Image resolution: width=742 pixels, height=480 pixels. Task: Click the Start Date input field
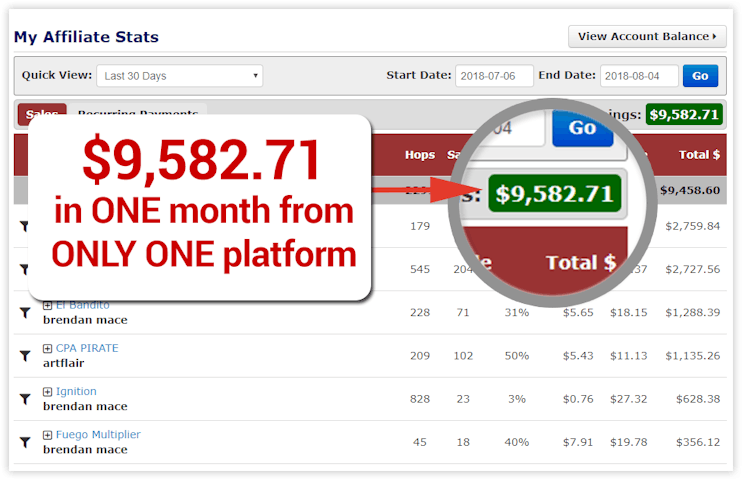(494, 76)
